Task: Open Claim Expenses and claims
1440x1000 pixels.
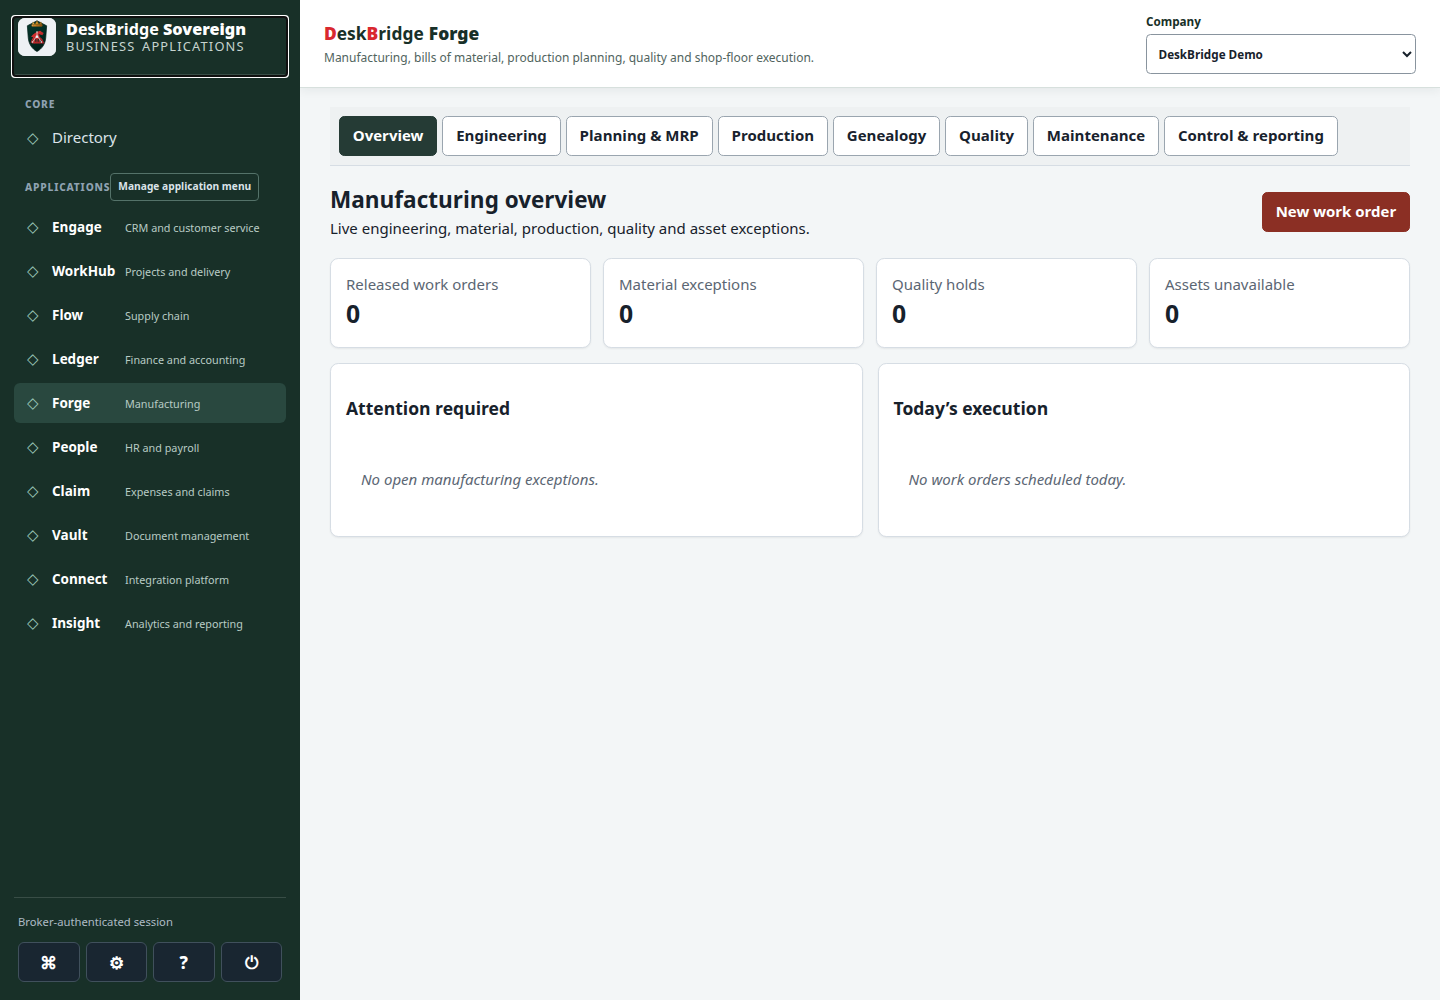Action: pos(150,492)
